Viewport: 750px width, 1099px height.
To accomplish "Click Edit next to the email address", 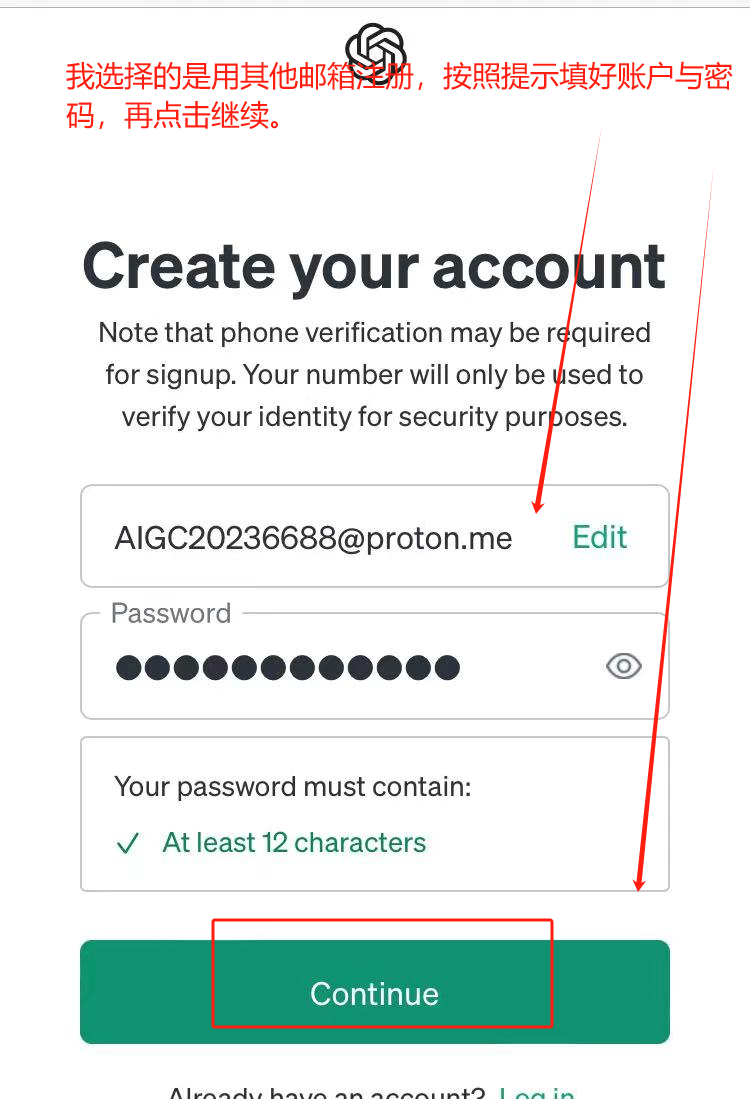I will click(x=599, y=537).
